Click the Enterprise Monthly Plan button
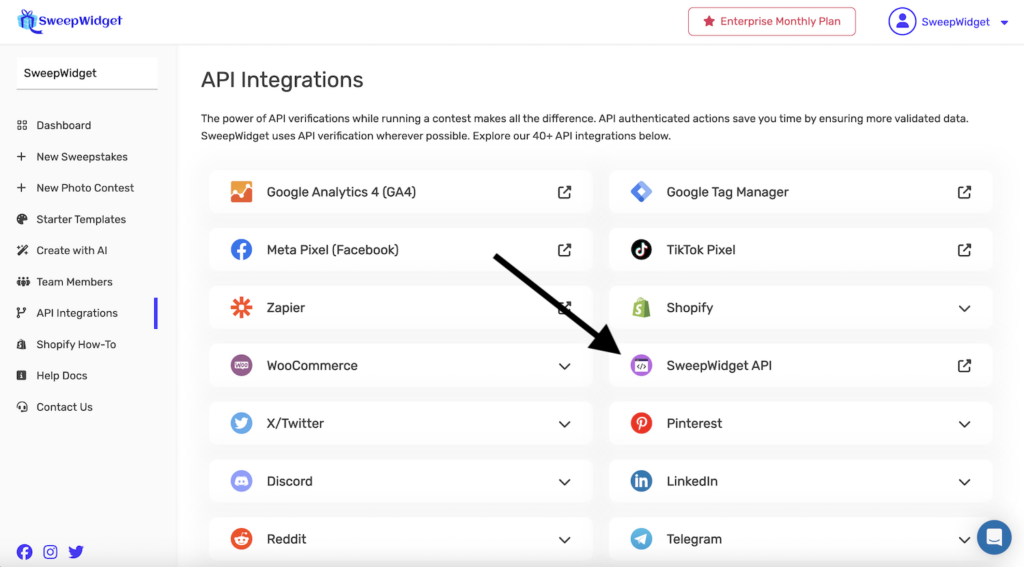Viewport: 1024px width, 567px height. pyautogui.click(x=771, y=21)
